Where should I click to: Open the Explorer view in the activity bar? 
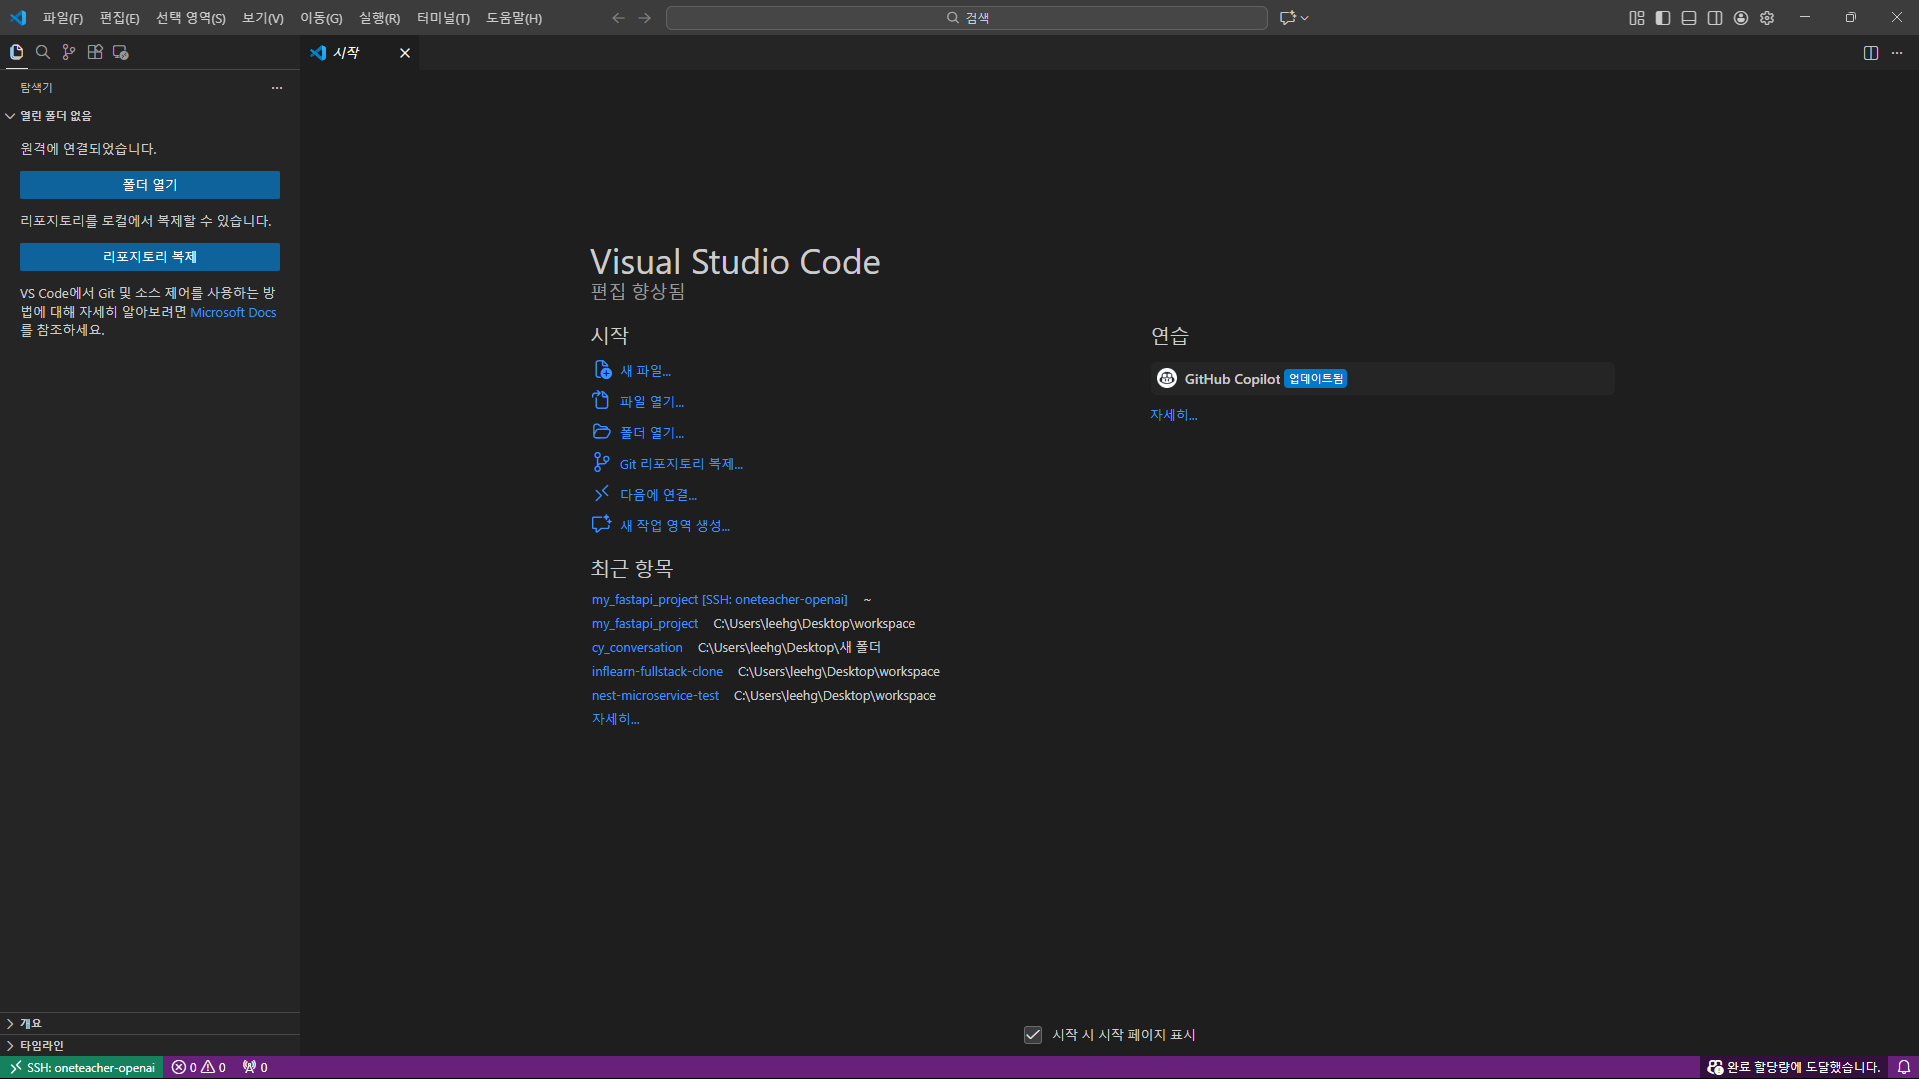coord(16,52)
